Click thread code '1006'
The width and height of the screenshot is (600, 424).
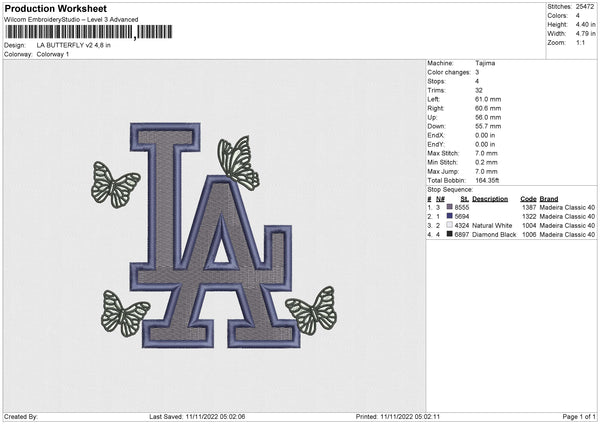pyautogui.click(x=529, y=235)
